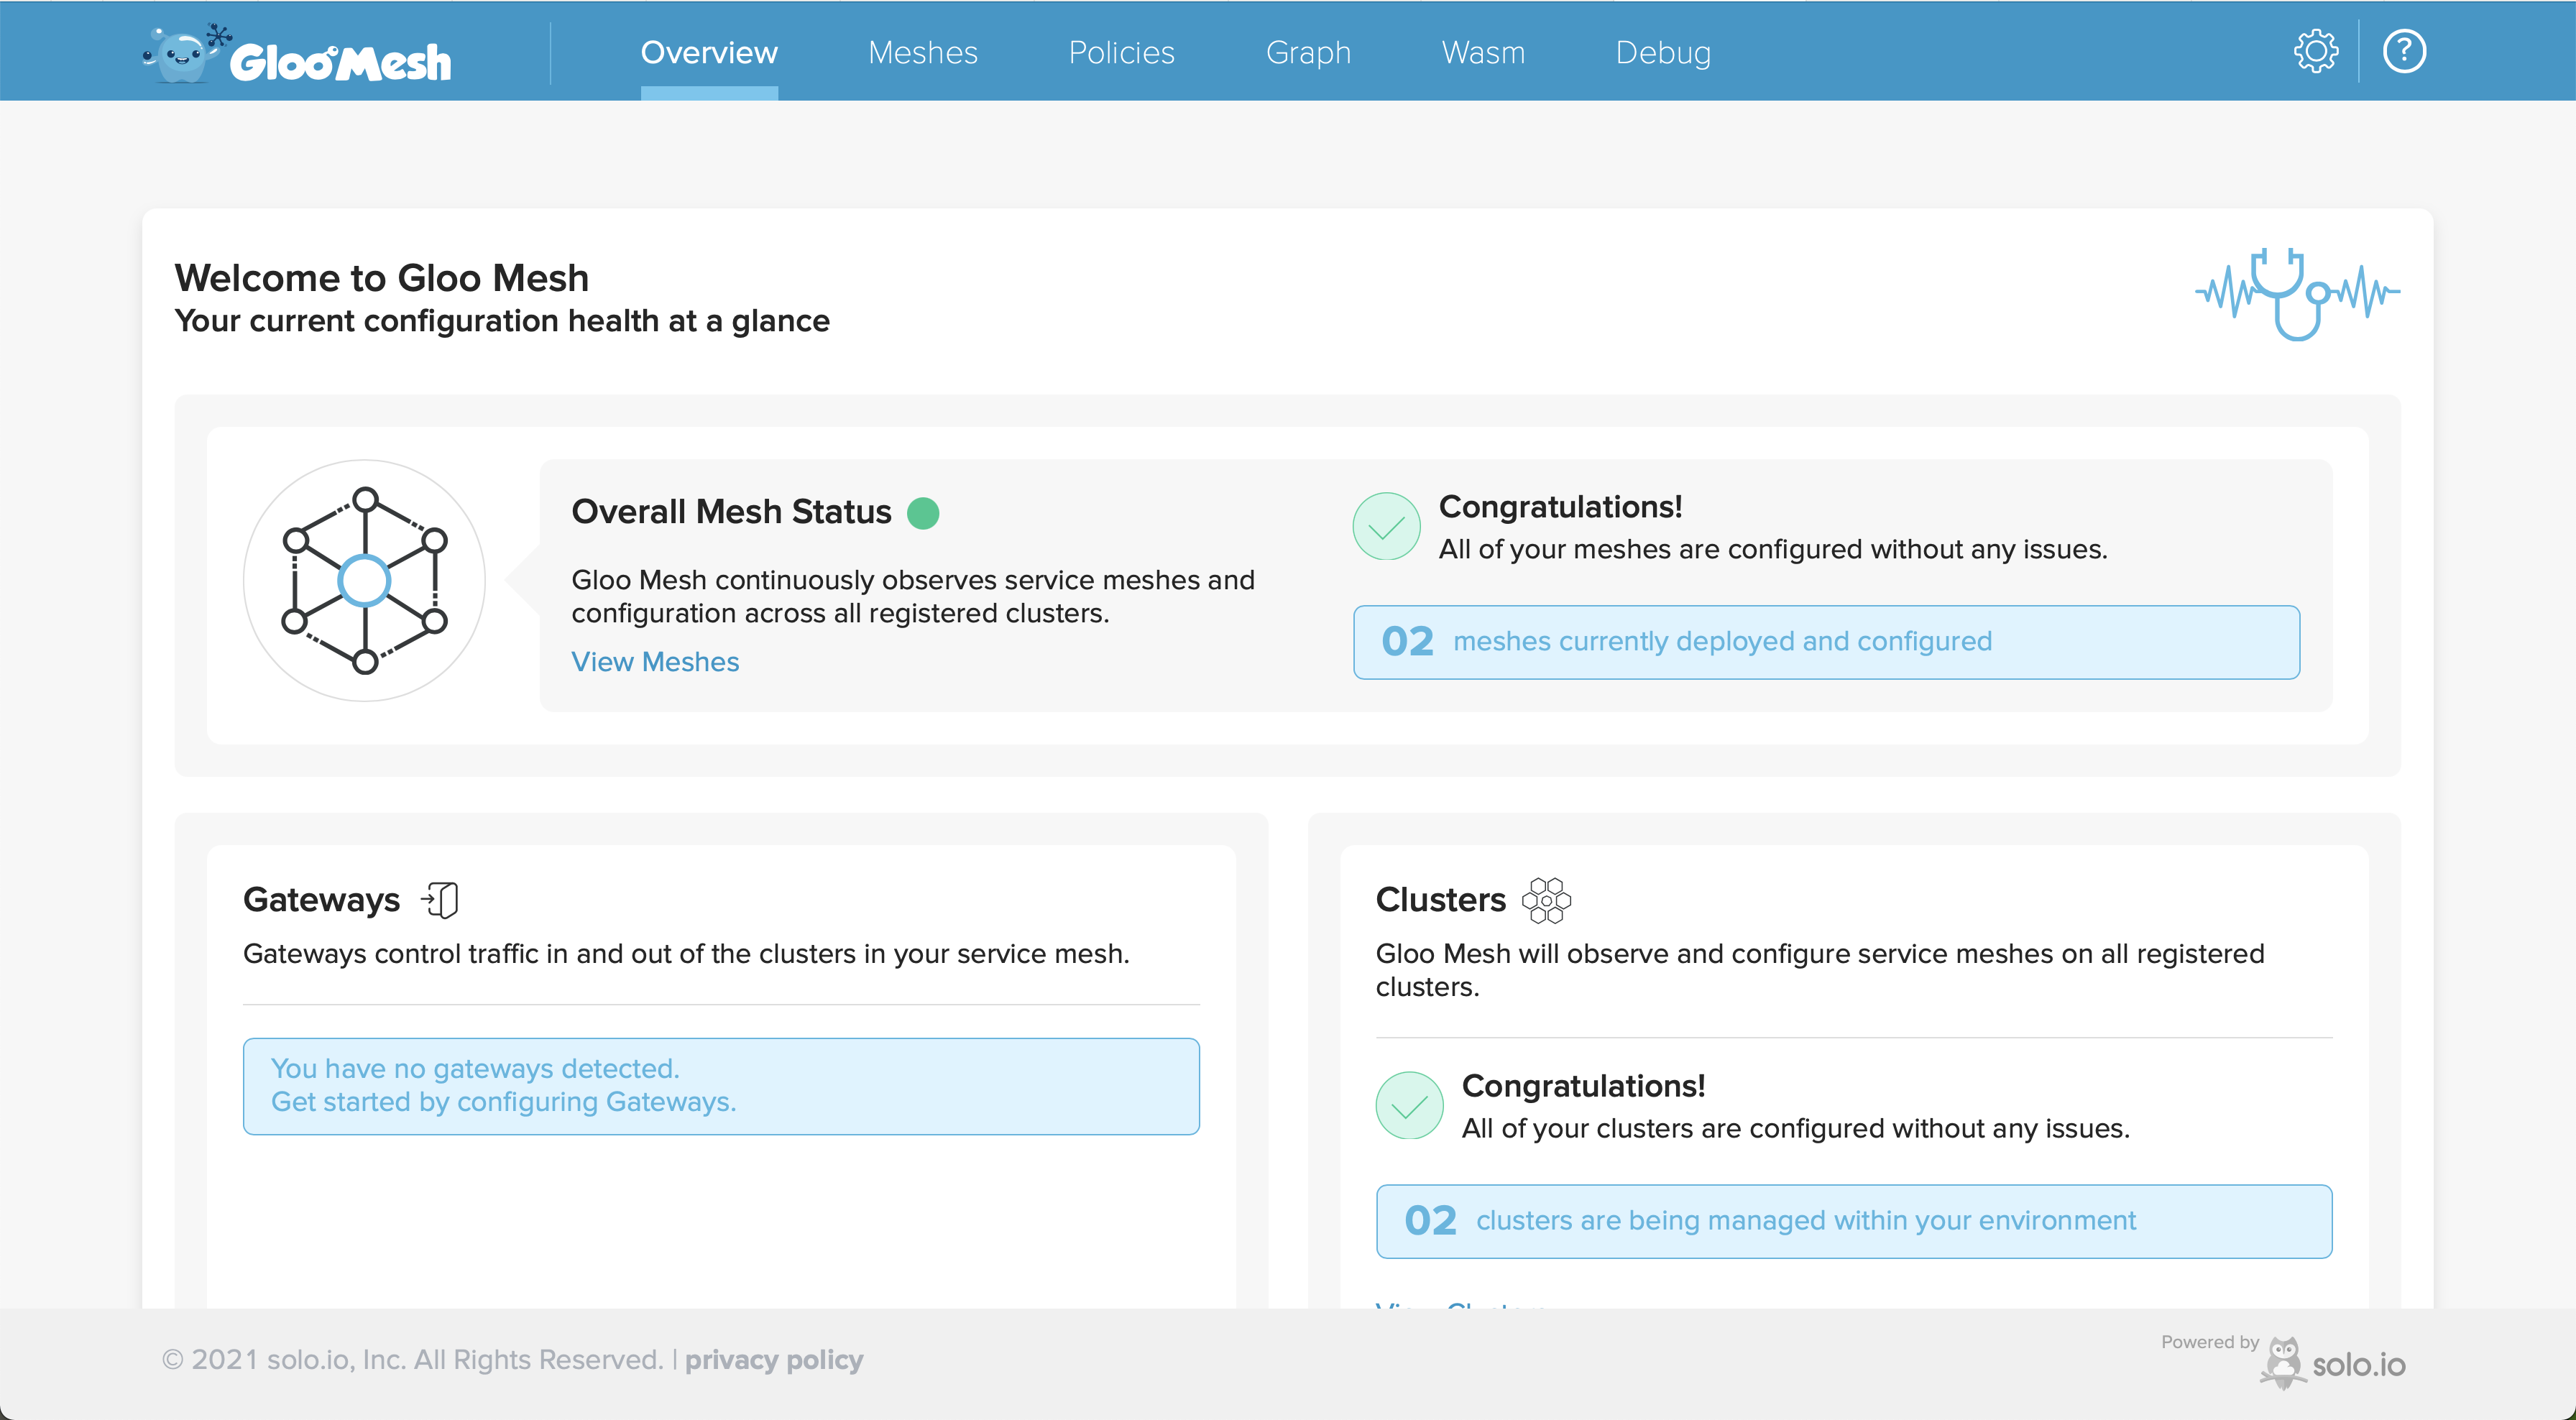
Task: Click the green Overall Mesh Status dot
Action: pos(923,513)
